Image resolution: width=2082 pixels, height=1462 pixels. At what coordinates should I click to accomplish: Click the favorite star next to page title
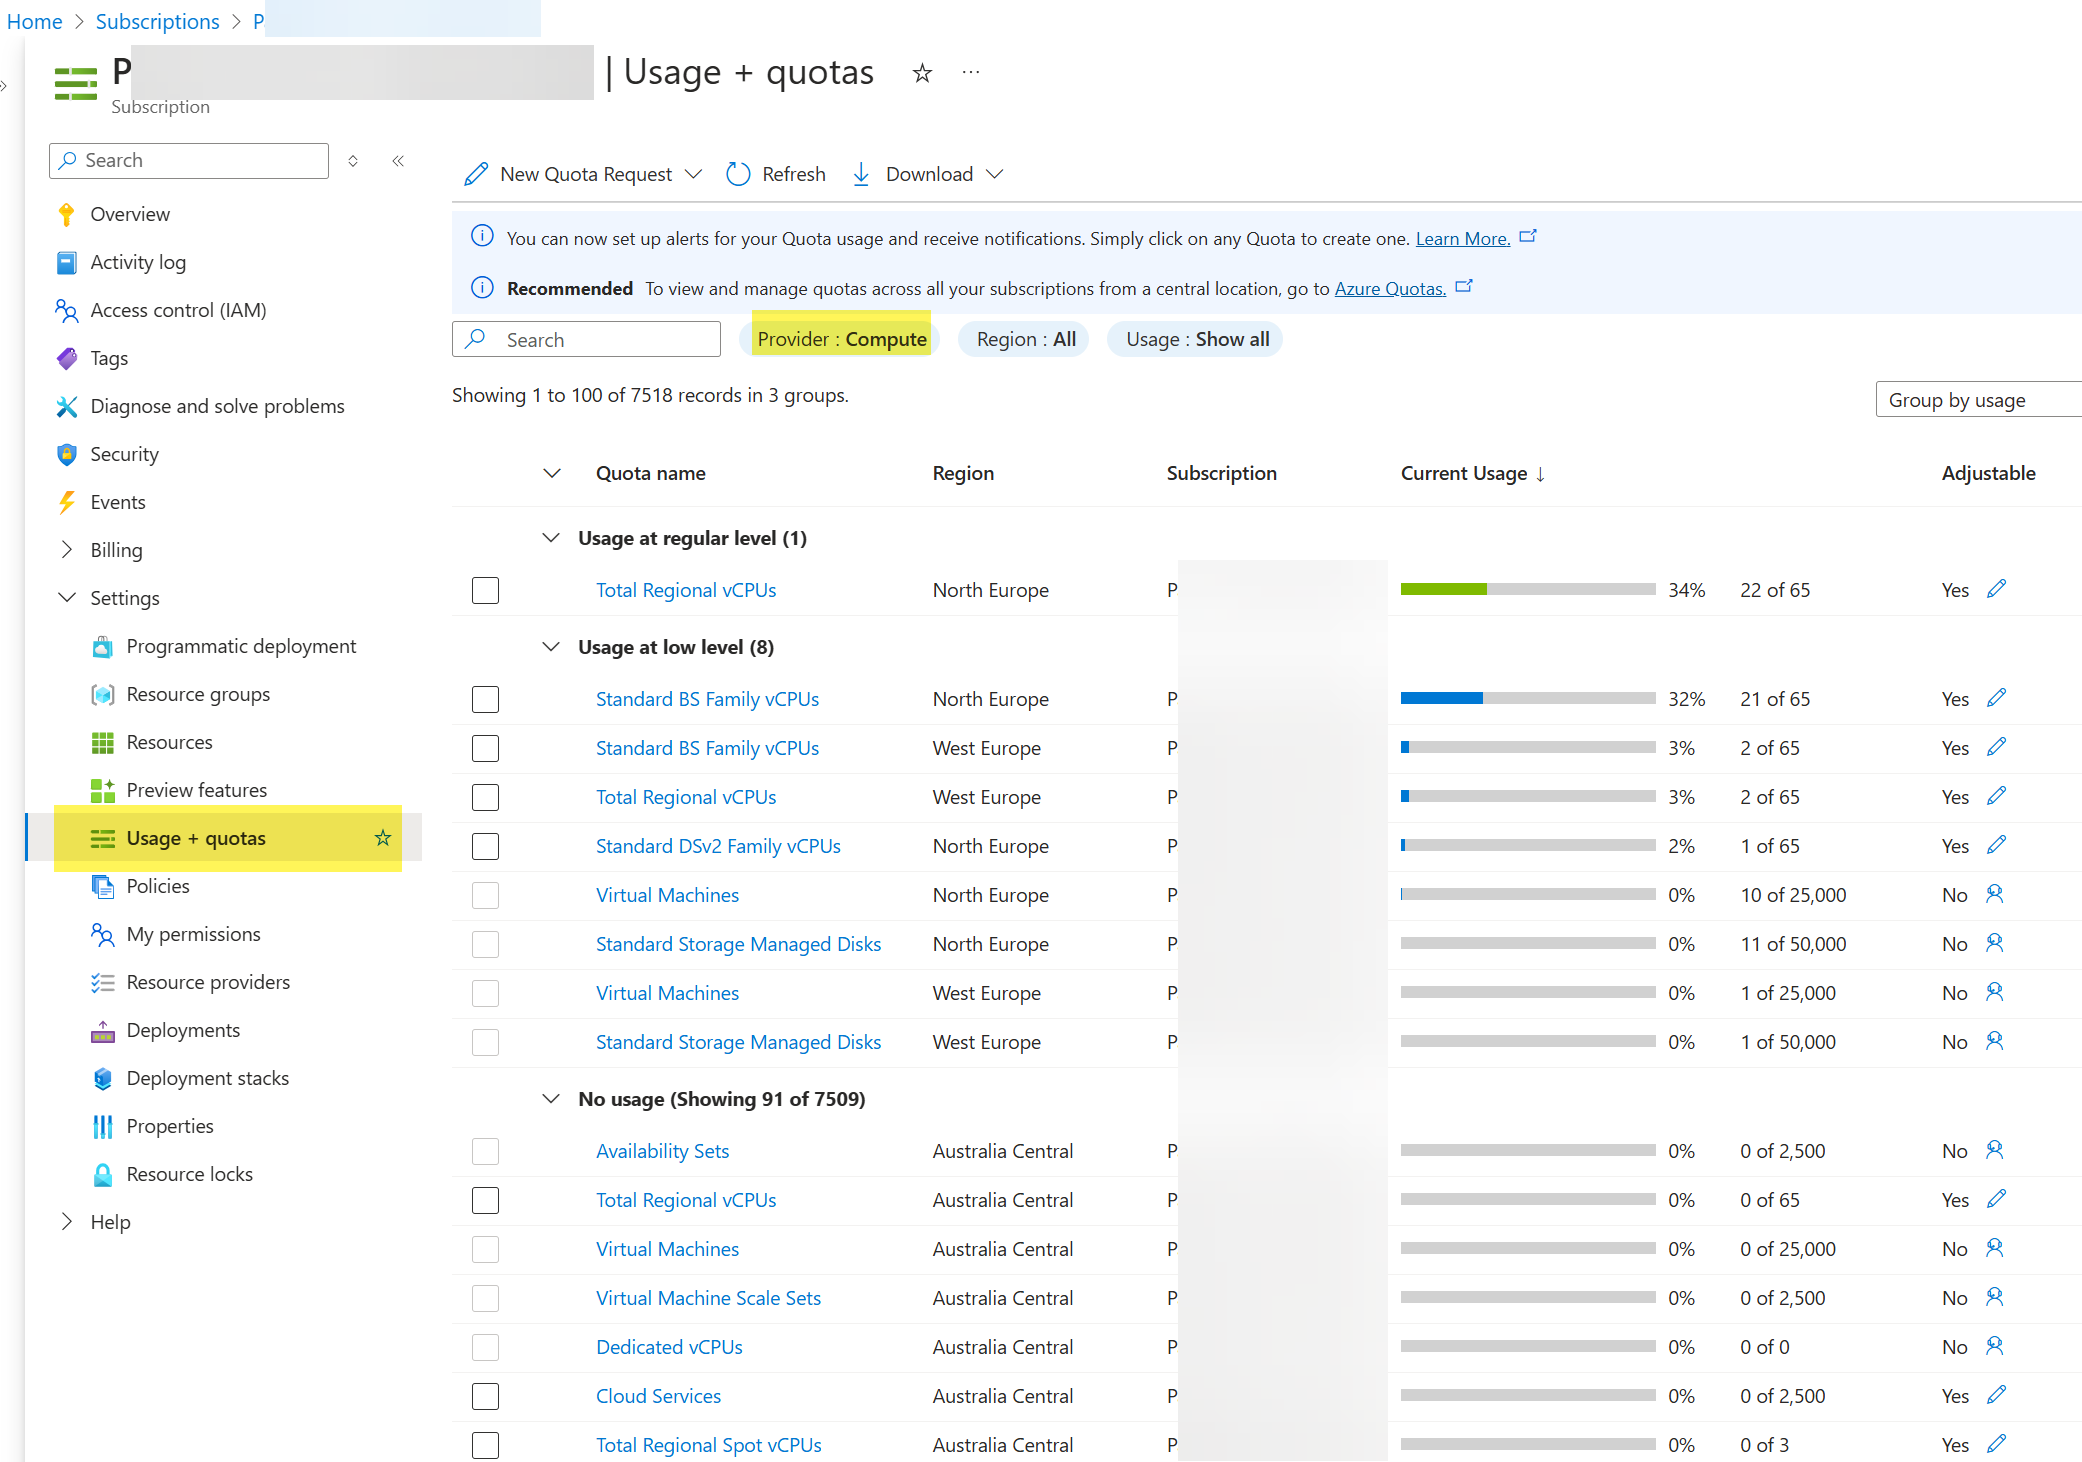(922, 73)
